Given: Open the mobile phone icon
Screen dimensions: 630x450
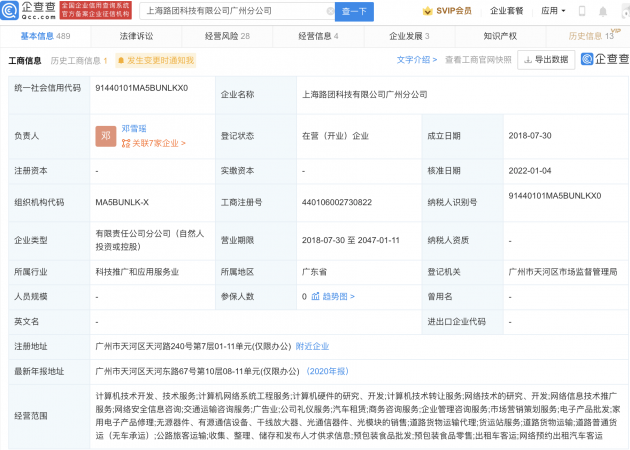Looking at the screenshot, I should pyautogui.click(x=581, y=11).
